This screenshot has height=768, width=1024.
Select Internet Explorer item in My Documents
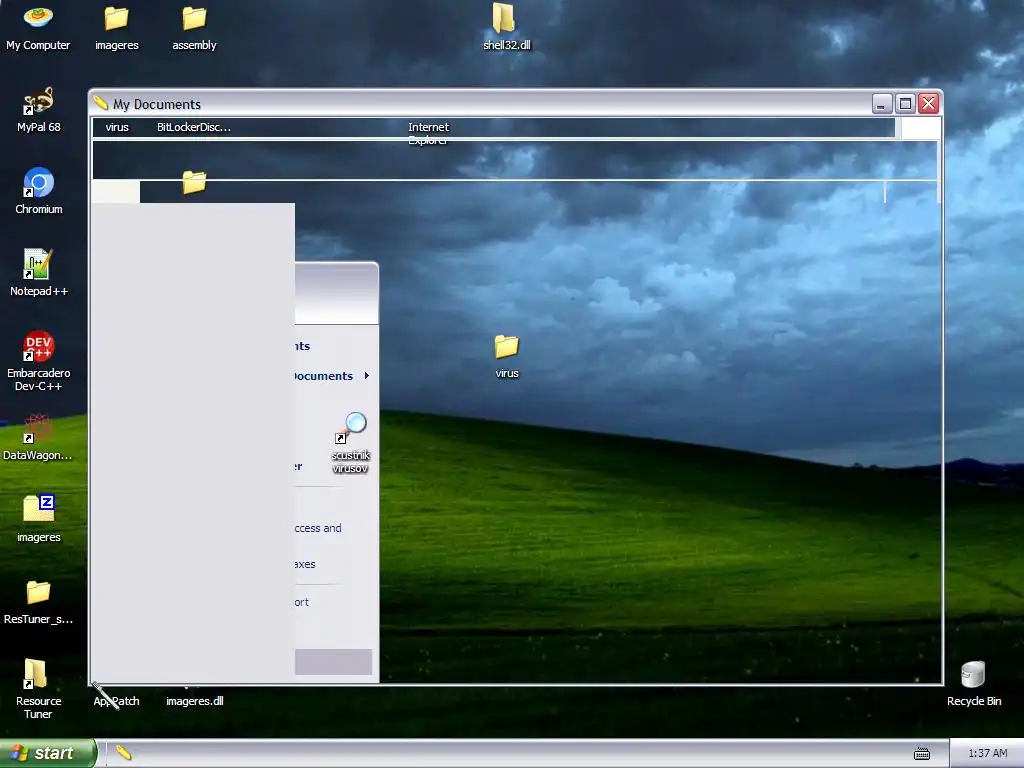tap(428, 133)
